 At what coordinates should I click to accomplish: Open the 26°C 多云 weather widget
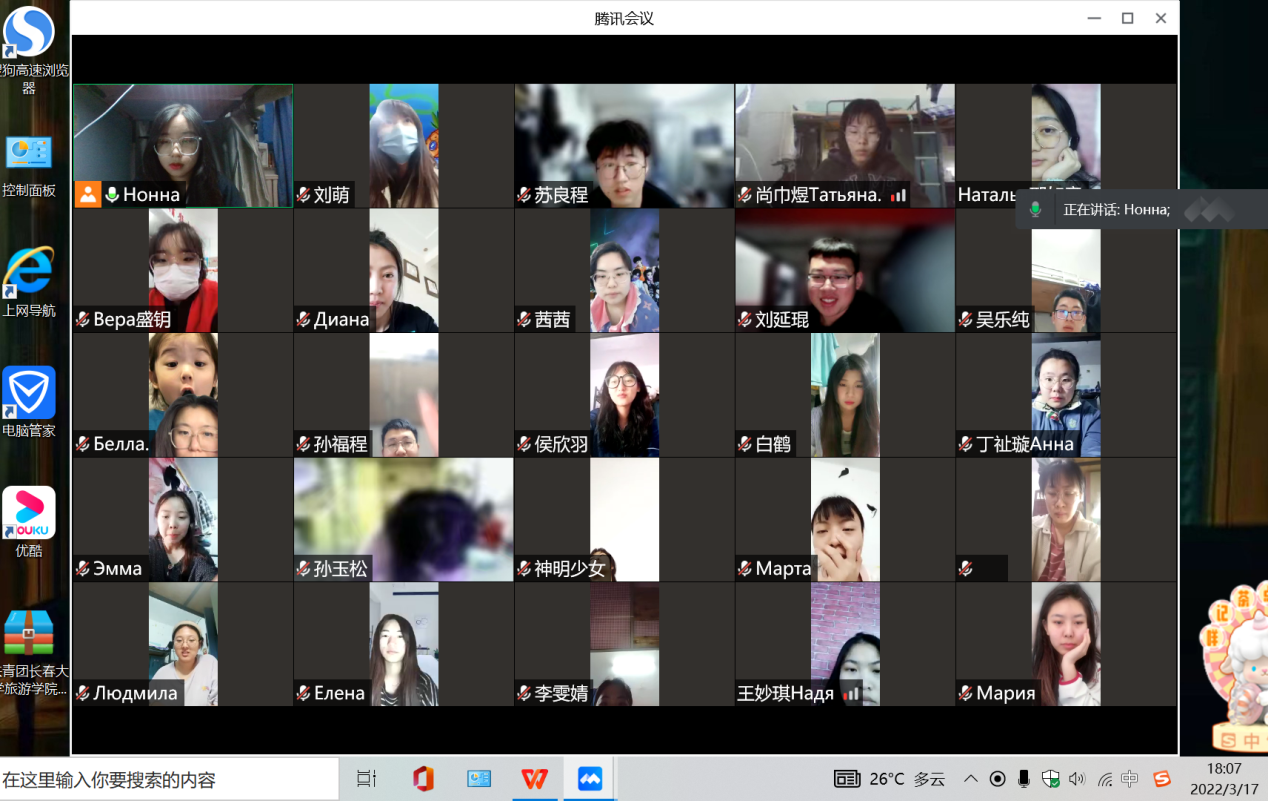tap(890, 778)
